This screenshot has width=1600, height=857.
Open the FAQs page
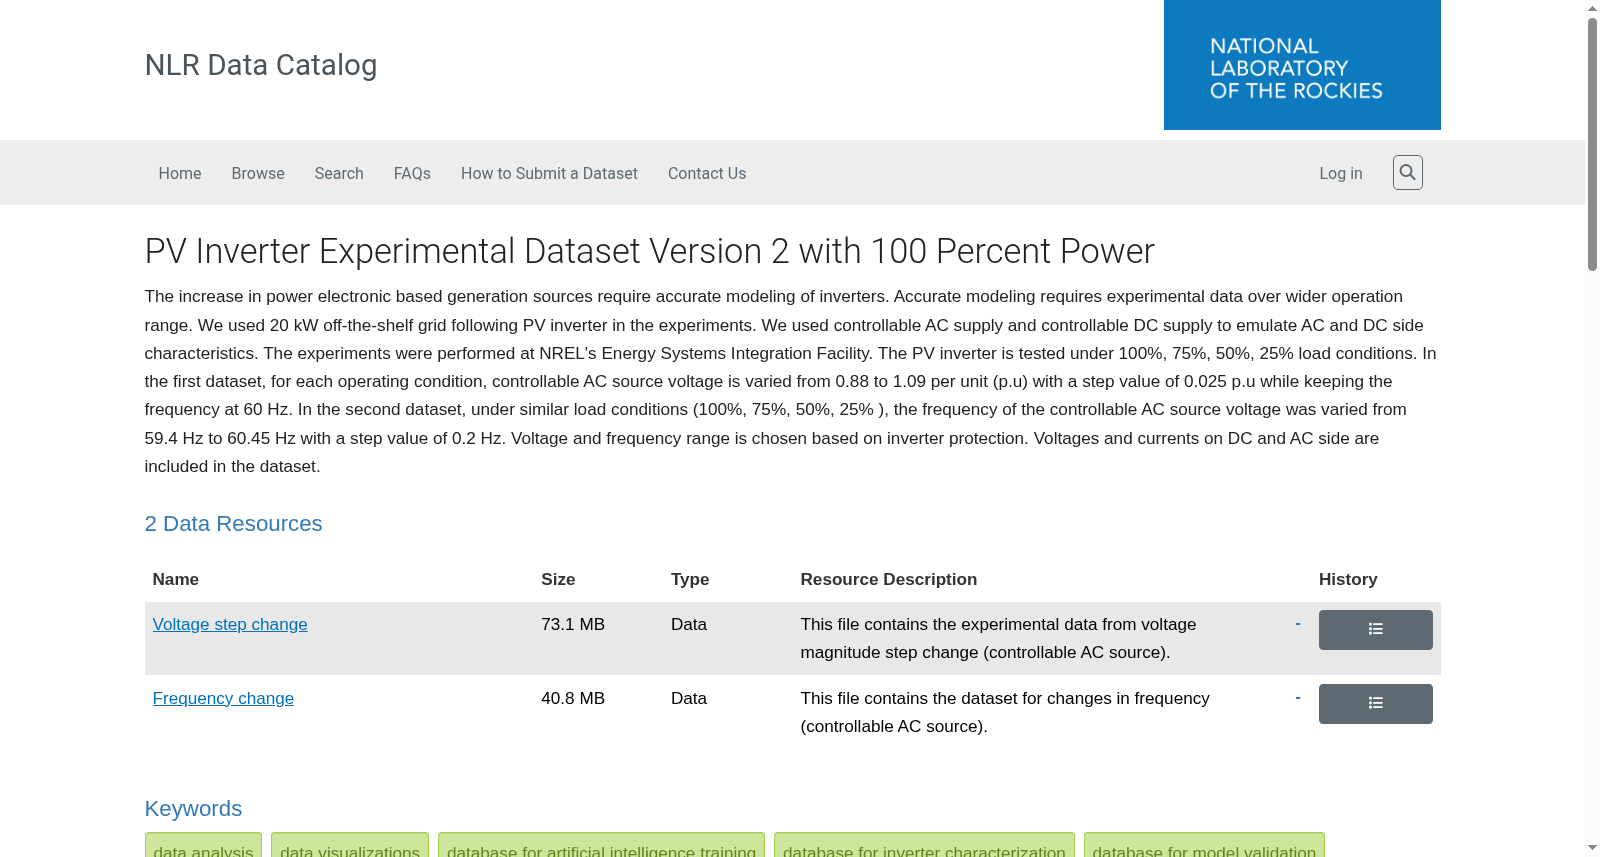tap(412, 173)
